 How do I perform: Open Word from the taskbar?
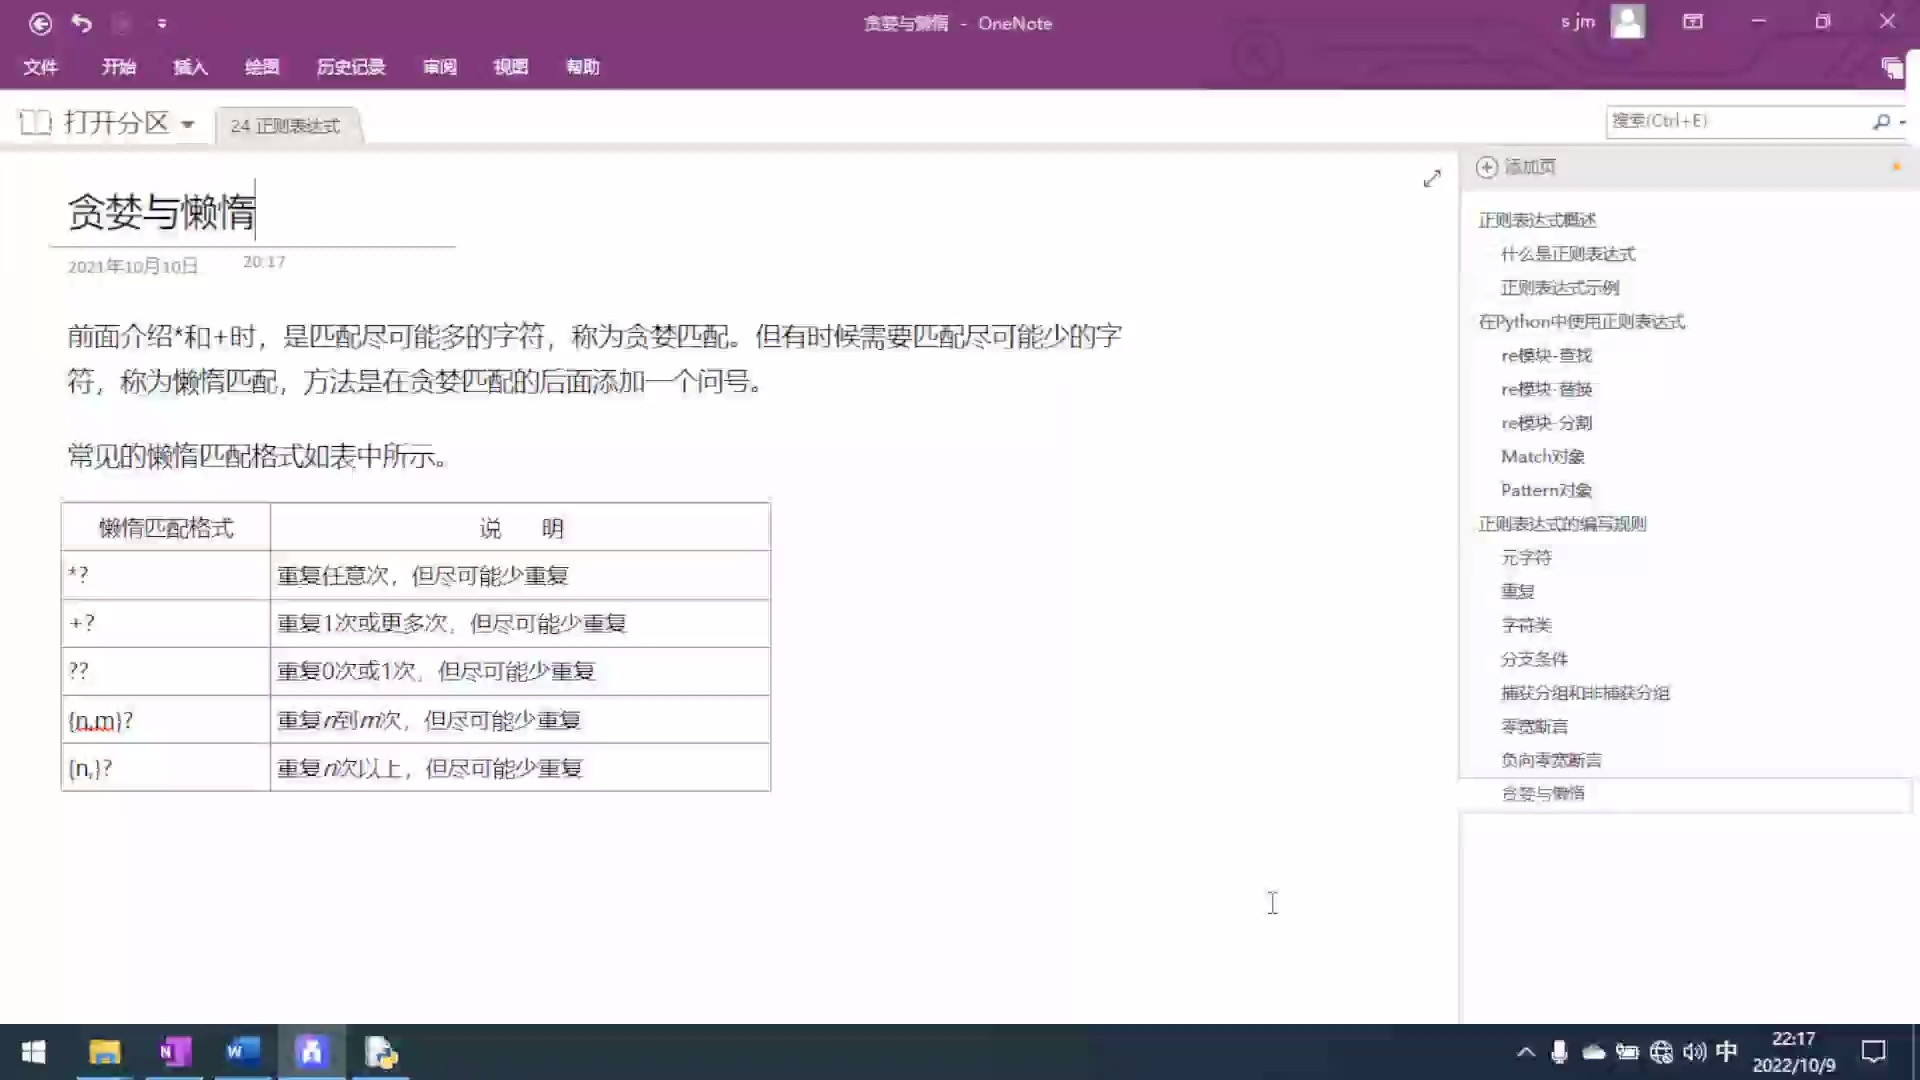click(241, 1052)
